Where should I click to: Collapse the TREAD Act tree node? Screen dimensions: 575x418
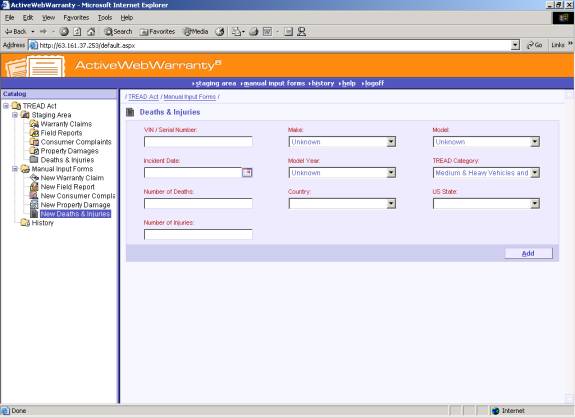click(6, 106)
